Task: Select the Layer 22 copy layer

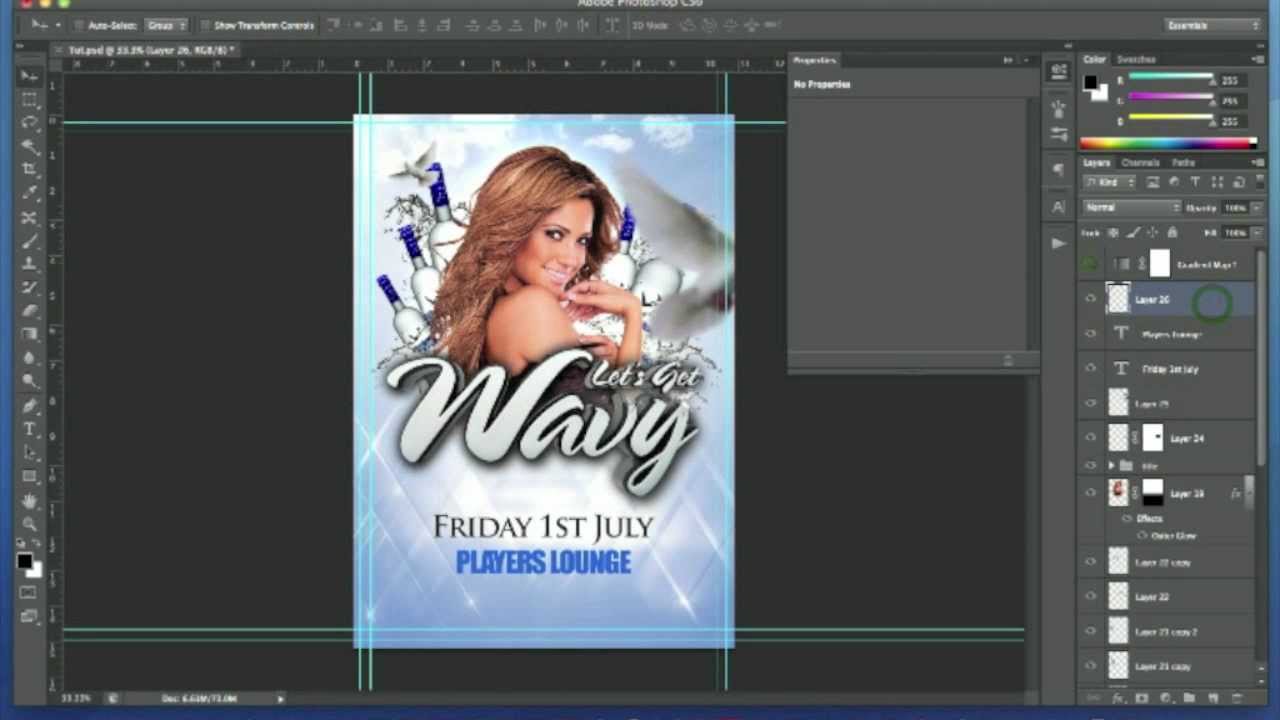Action: (1163, 562)
